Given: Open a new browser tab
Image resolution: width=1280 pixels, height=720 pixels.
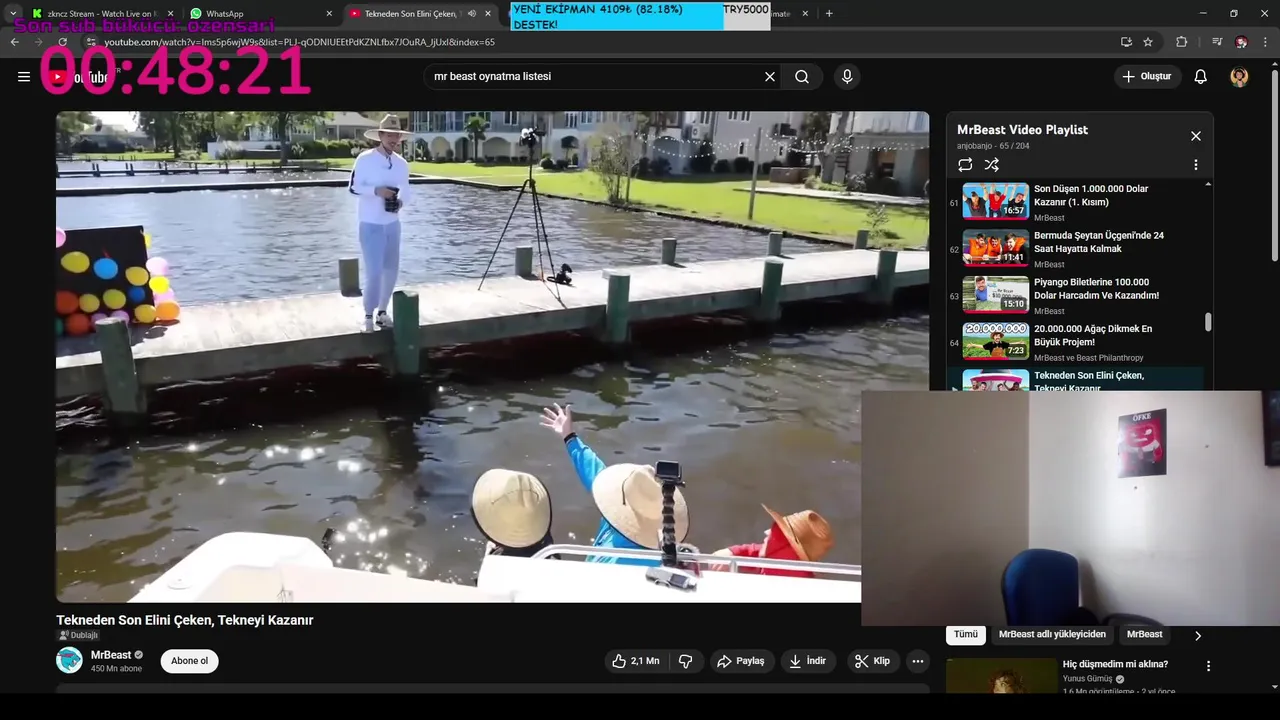Looking at the screenshot, I should click(829, 14).
